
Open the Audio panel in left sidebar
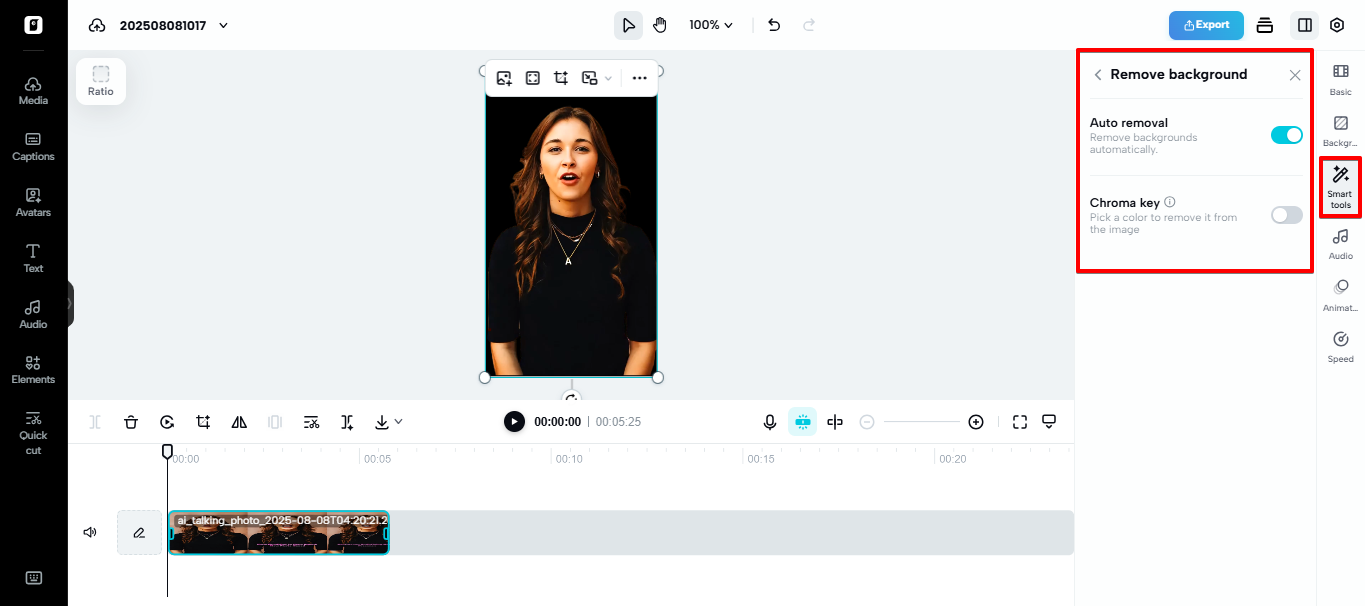click(x=33, y=314)
